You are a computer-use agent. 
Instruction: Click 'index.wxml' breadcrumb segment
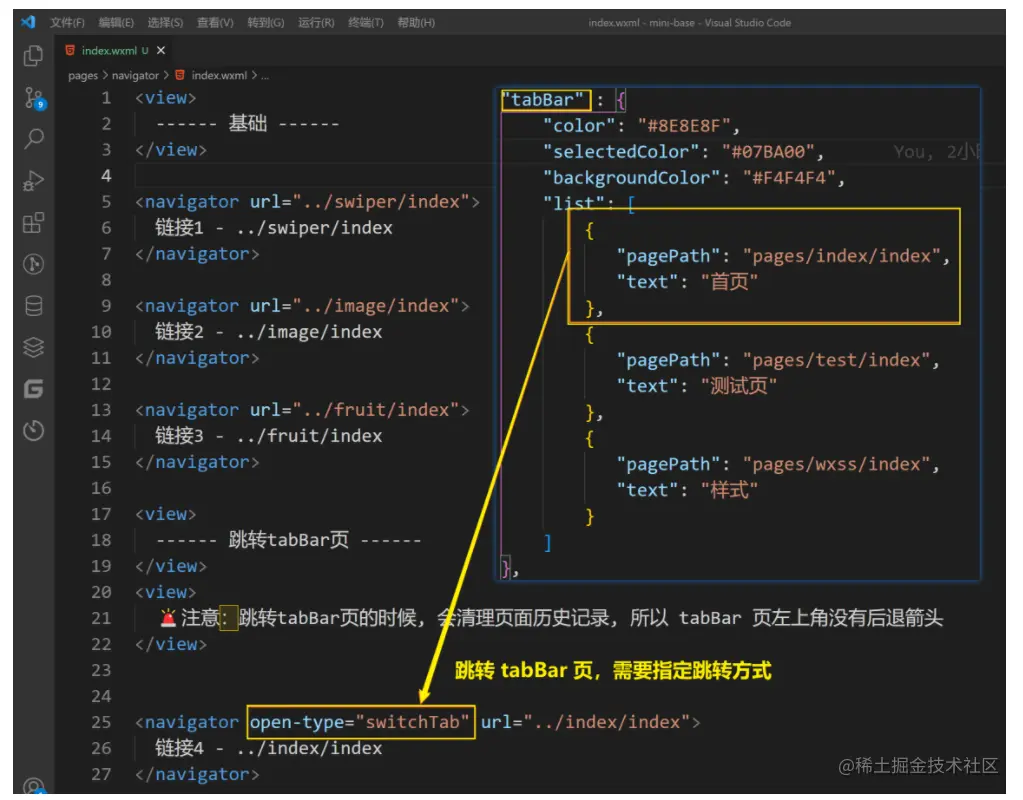[x=219, y=76]
